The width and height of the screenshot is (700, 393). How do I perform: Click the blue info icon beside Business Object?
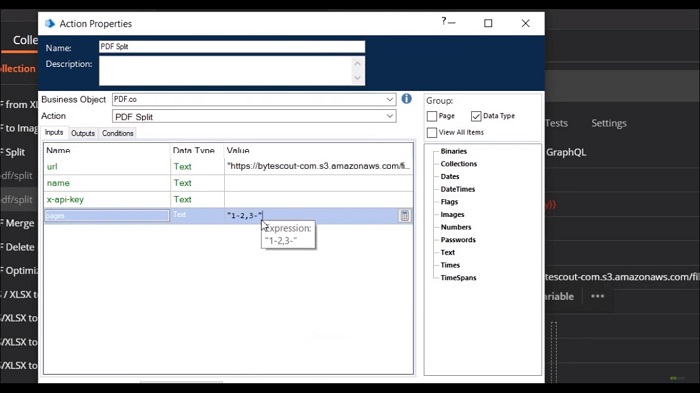coord(406,99)
